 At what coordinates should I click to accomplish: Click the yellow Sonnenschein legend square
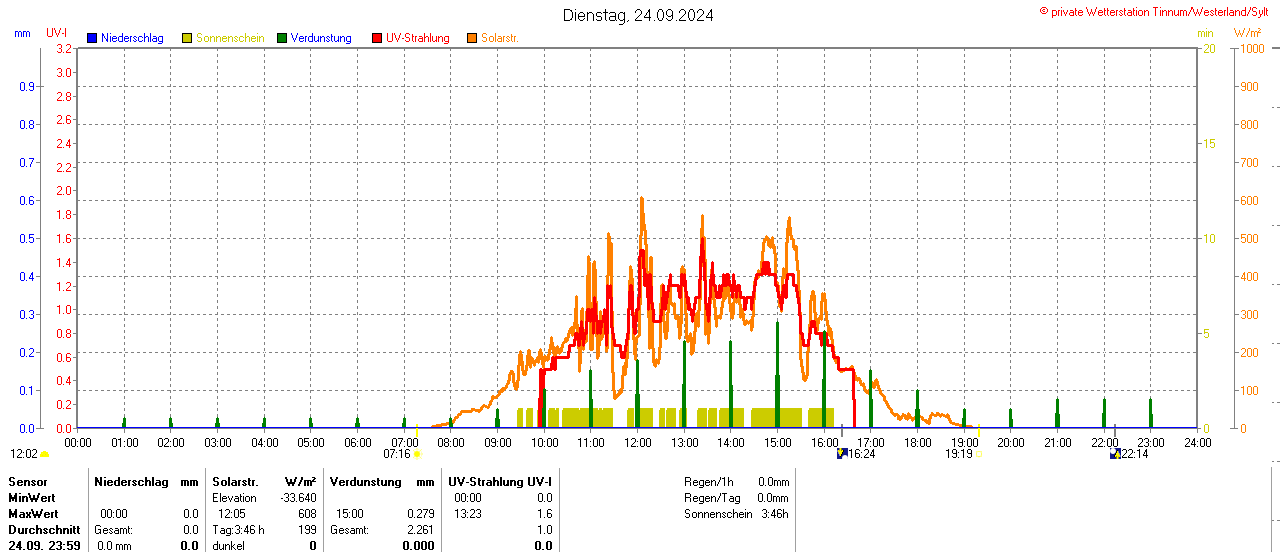(x=187, y=38)
